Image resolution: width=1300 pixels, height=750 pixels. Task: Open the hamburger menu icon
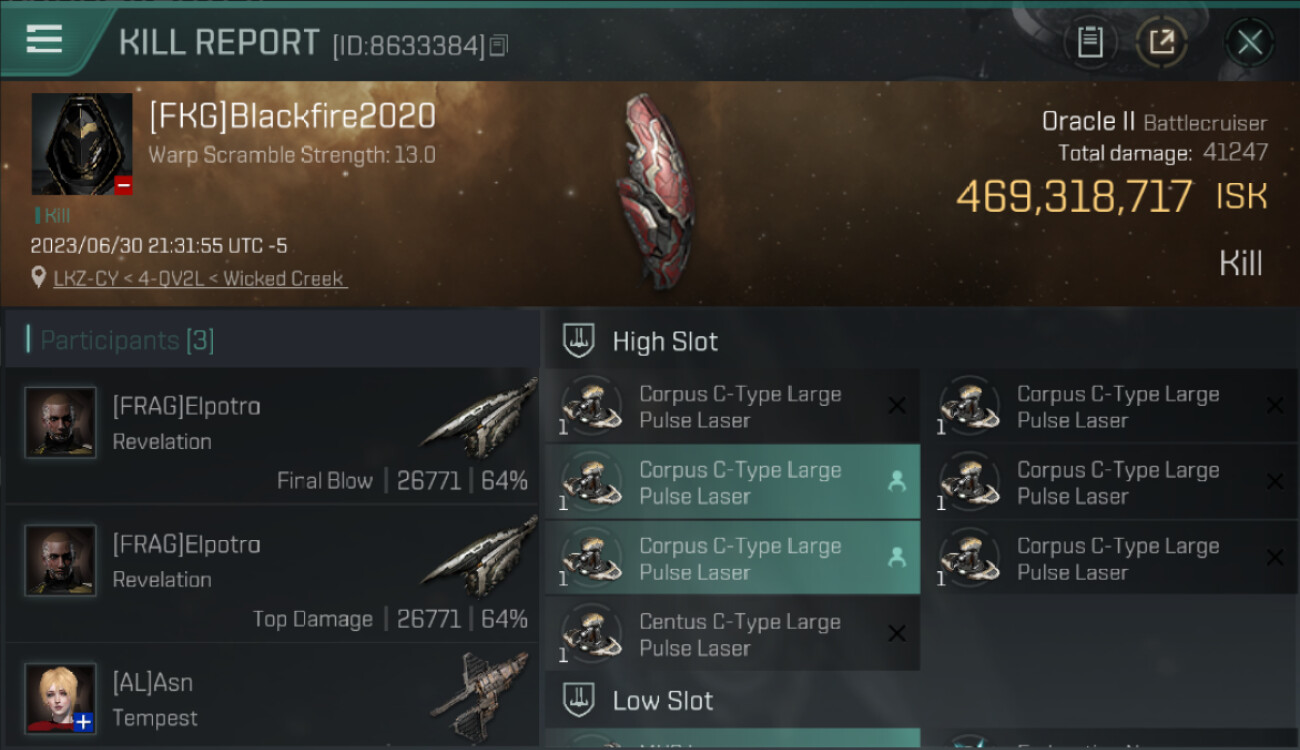click(44, 40)
